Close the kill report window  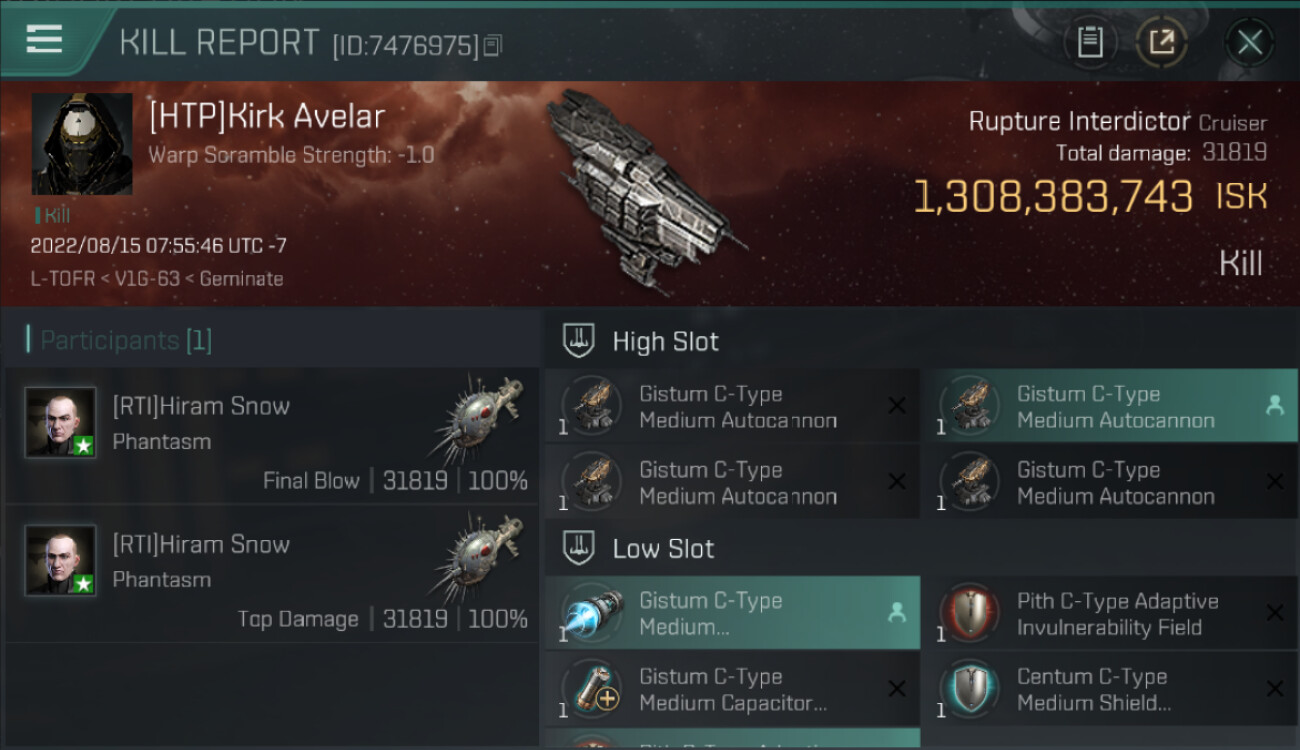point(1249,42)
